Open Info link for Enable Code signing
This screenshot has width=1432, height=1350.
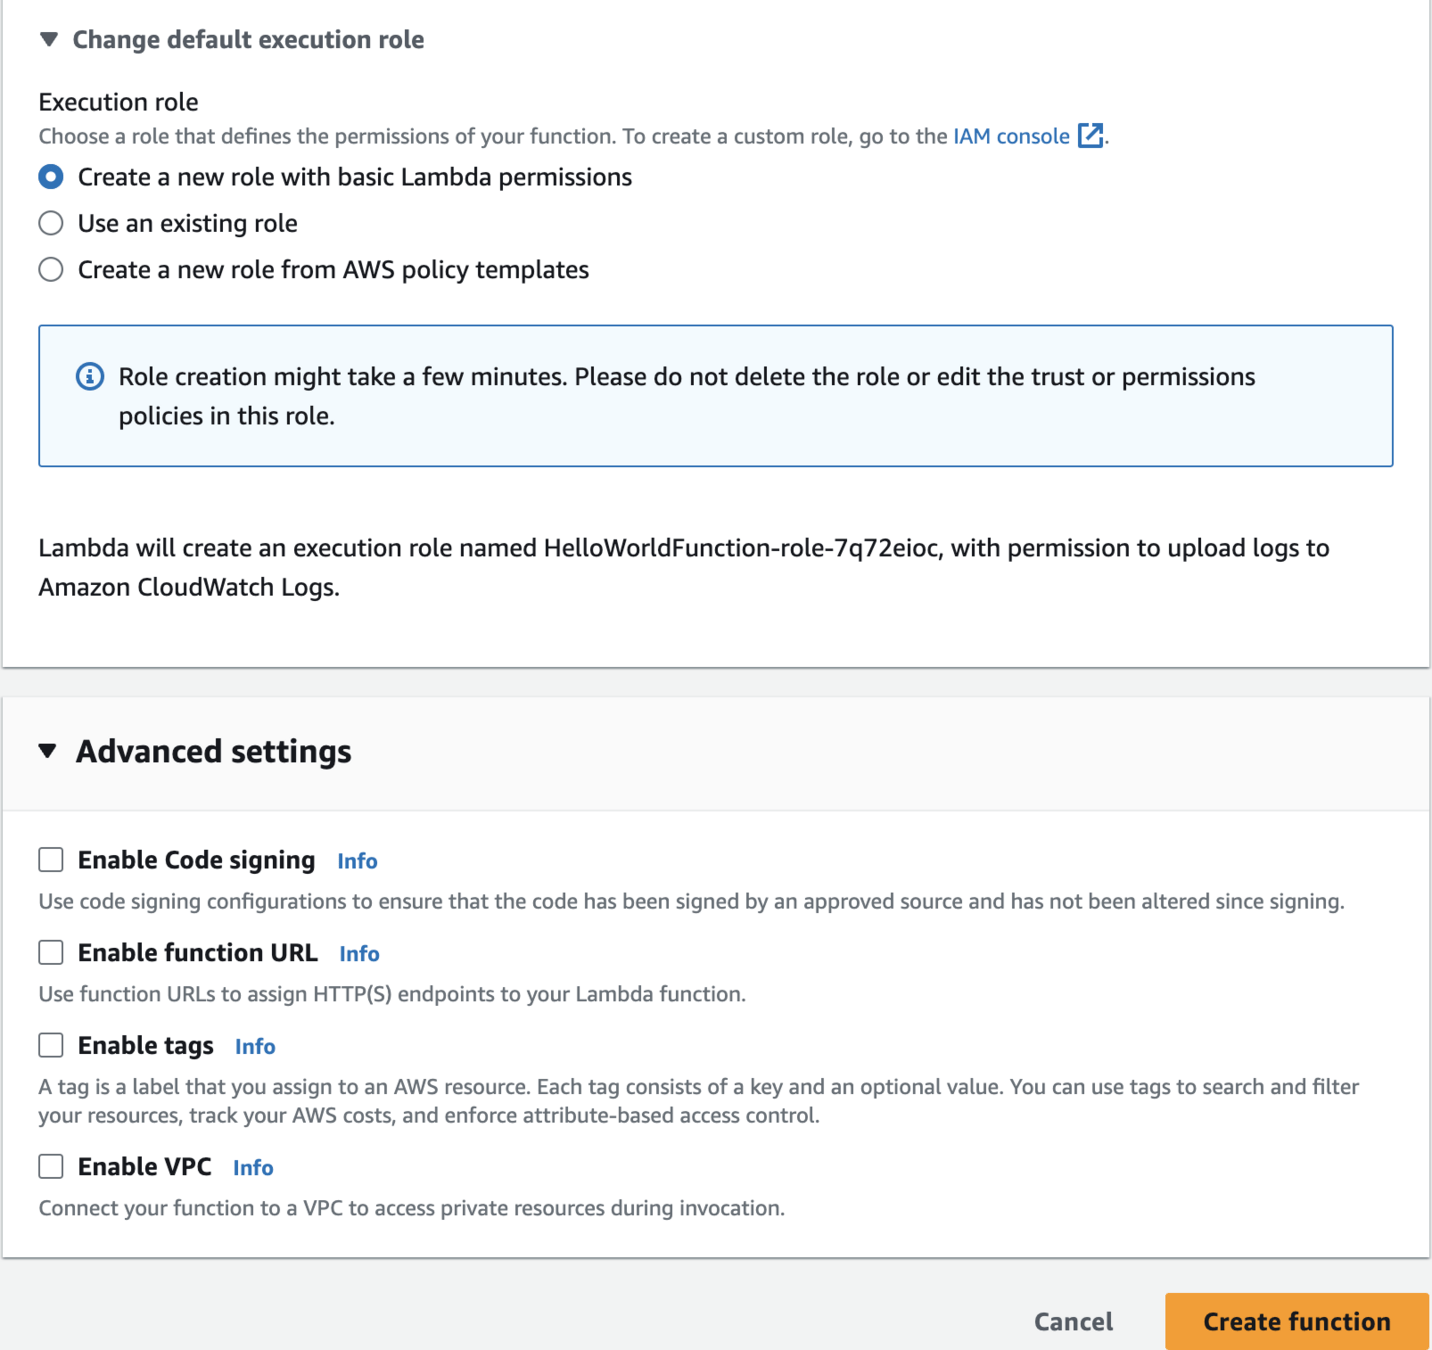(x=357, y=861)
